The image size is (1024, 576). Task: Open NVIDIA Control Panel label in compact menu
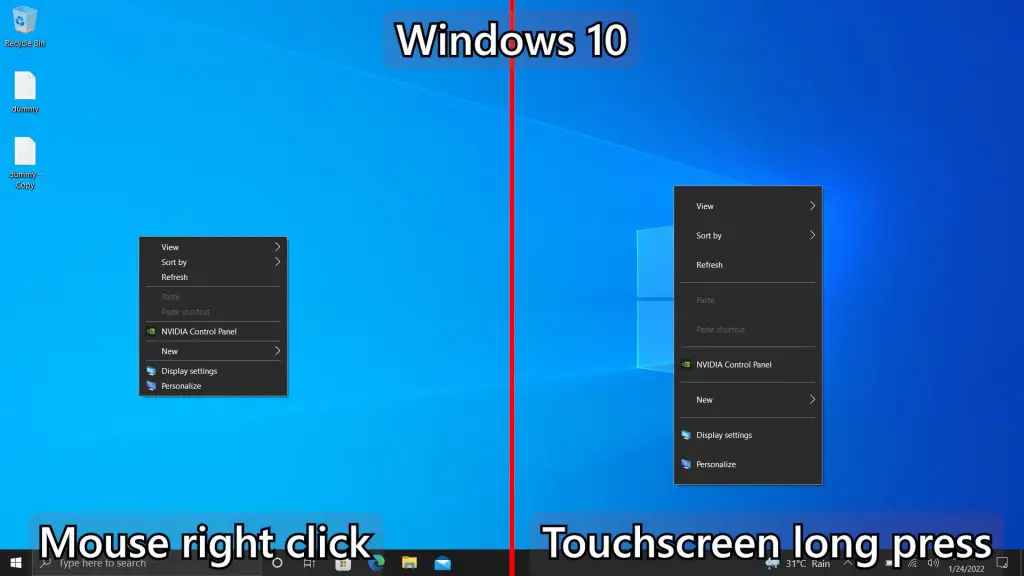pos(199,332)
